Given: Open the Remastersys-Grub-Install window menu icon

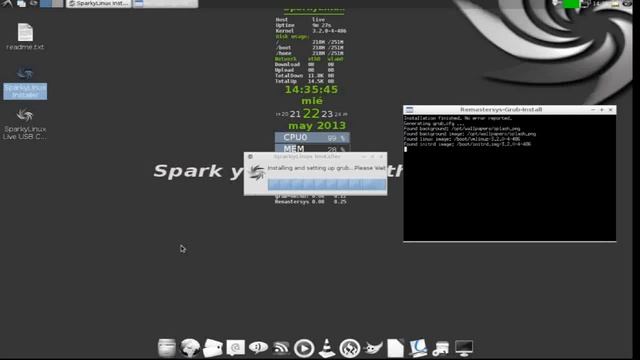Looking at the screenshot, I should (409, 109).
